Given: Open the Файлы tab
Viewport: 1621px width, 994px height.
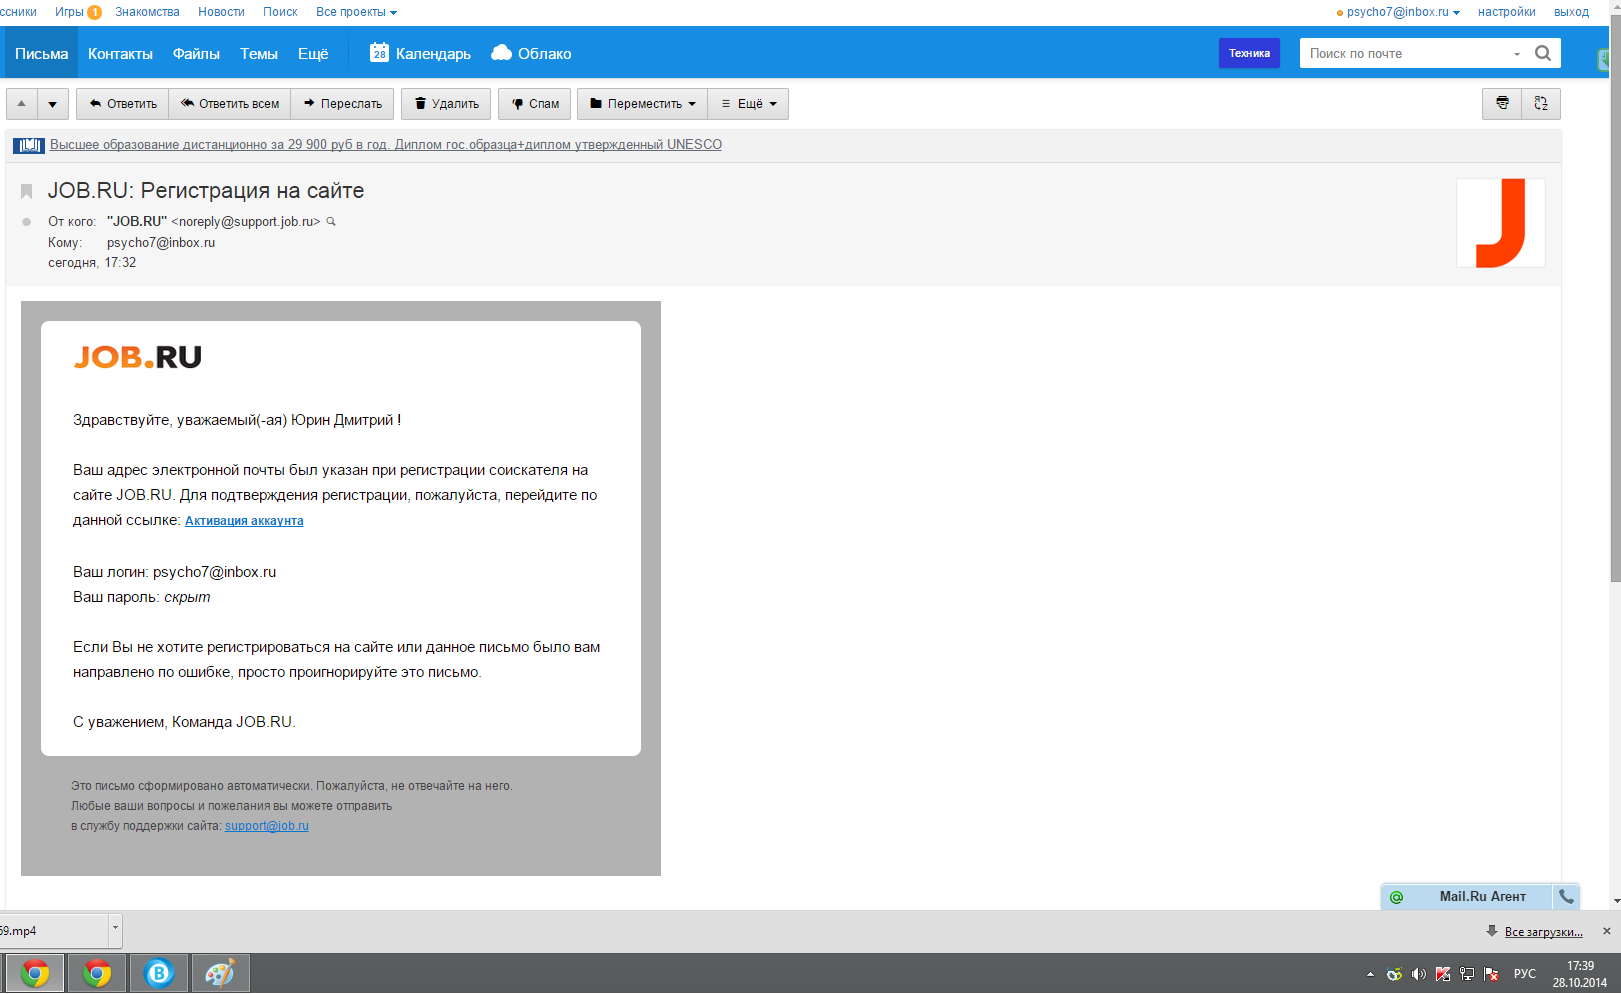Looking at the screenshot, I should point(196,54).
